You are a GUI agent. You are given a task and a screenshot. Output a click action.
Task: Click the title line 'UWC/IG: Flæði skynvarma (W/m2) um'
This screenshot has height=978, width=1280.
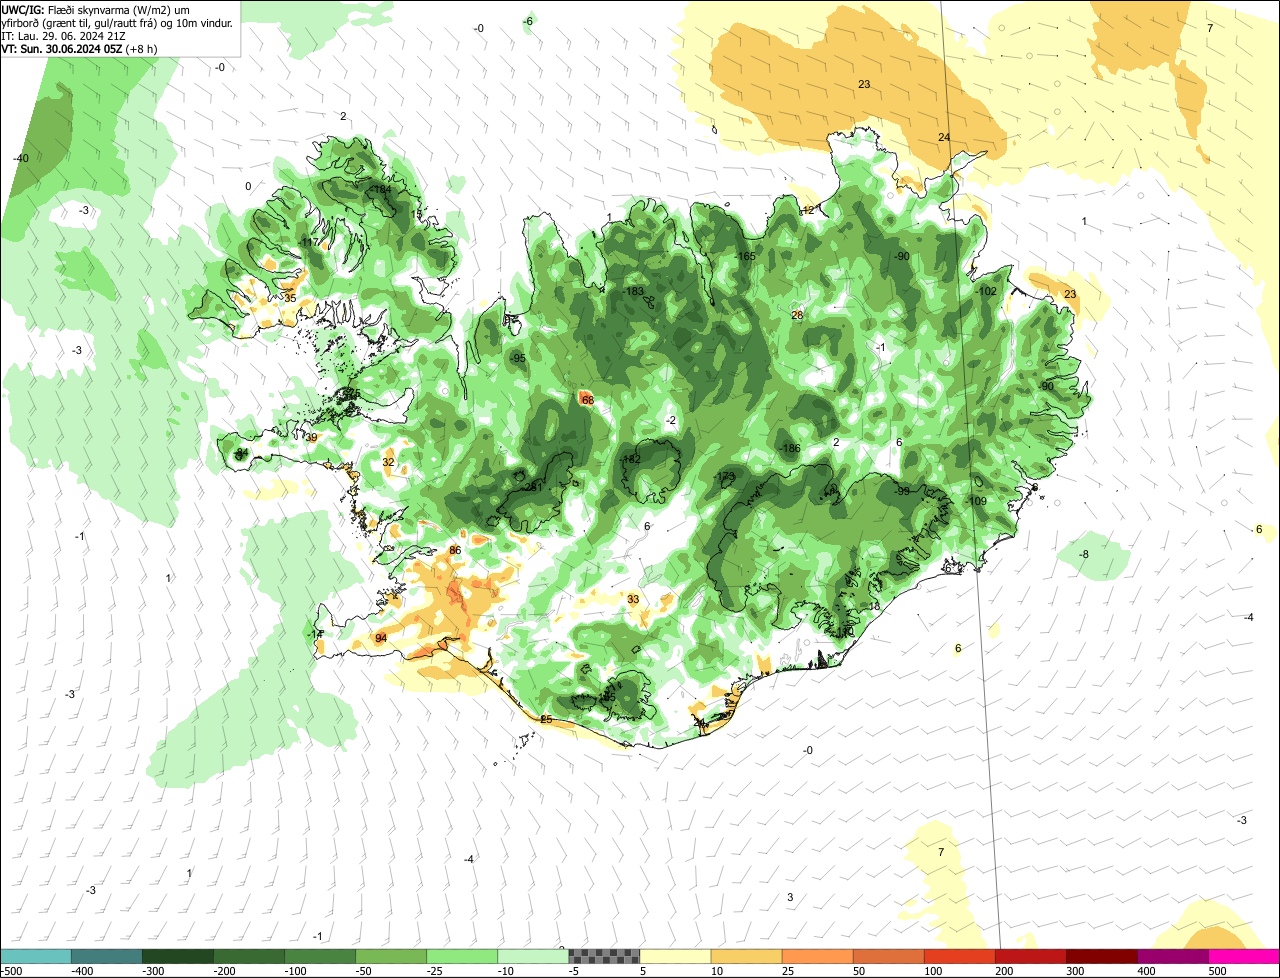(x=97, y=9)
